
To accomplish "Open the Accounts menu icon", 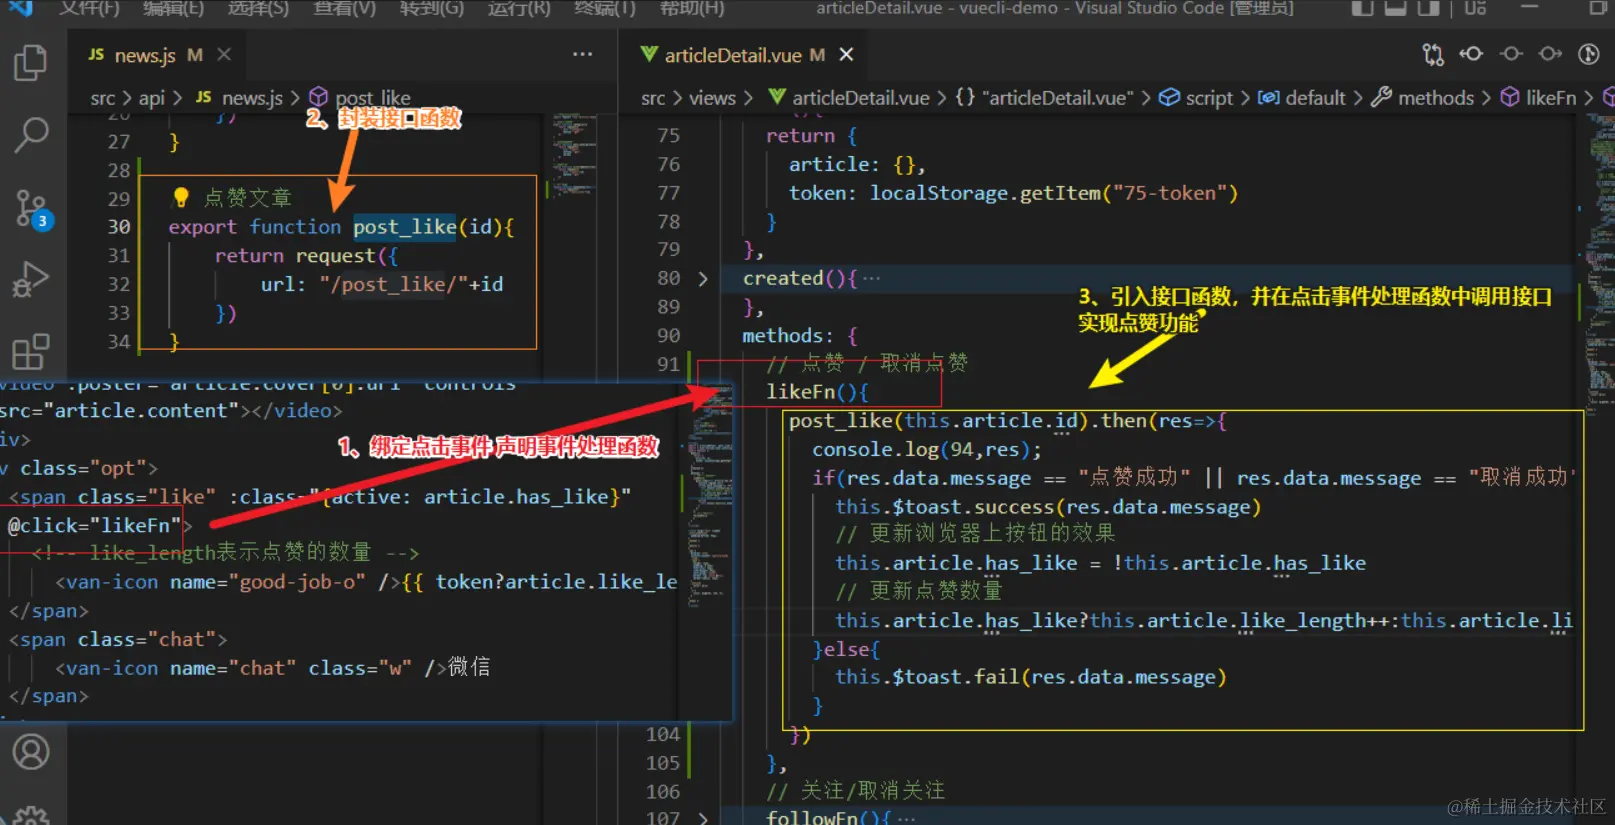I will (31, 751).
